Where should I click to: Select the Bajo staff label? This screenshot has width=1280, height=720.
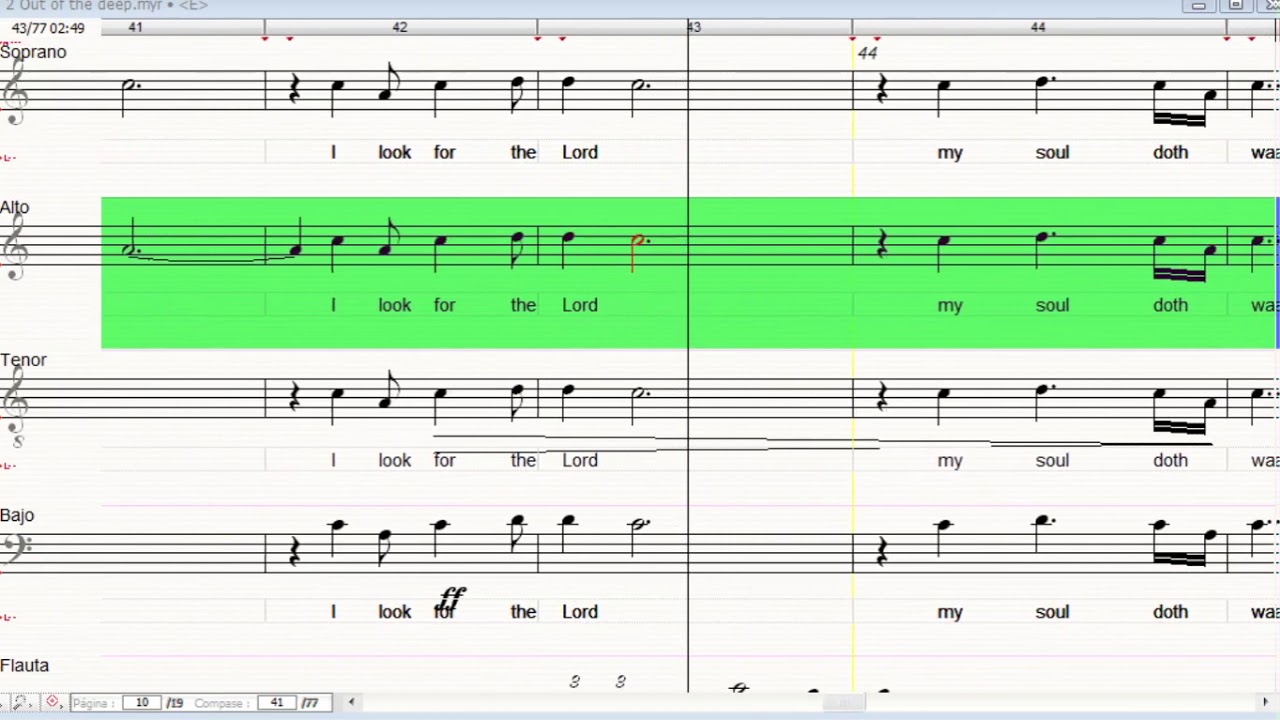point(17,515)
